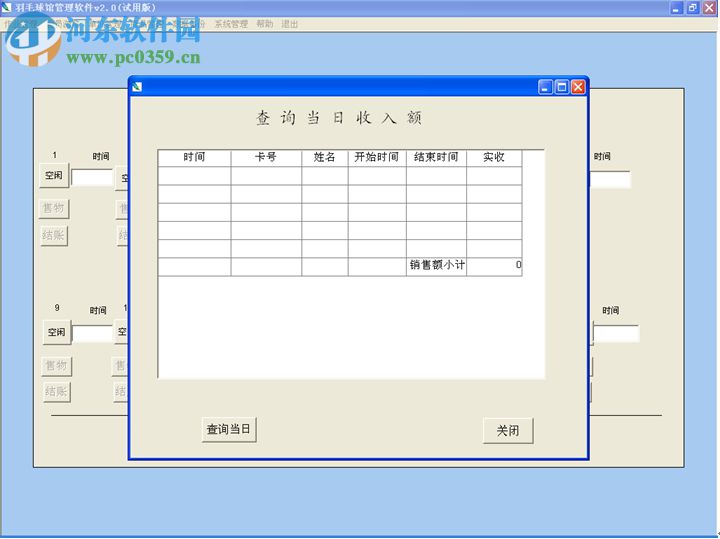Viewport: 720px width, 539px height.
Task: Click the 退出 menu item
Action: tap(289, 24)
